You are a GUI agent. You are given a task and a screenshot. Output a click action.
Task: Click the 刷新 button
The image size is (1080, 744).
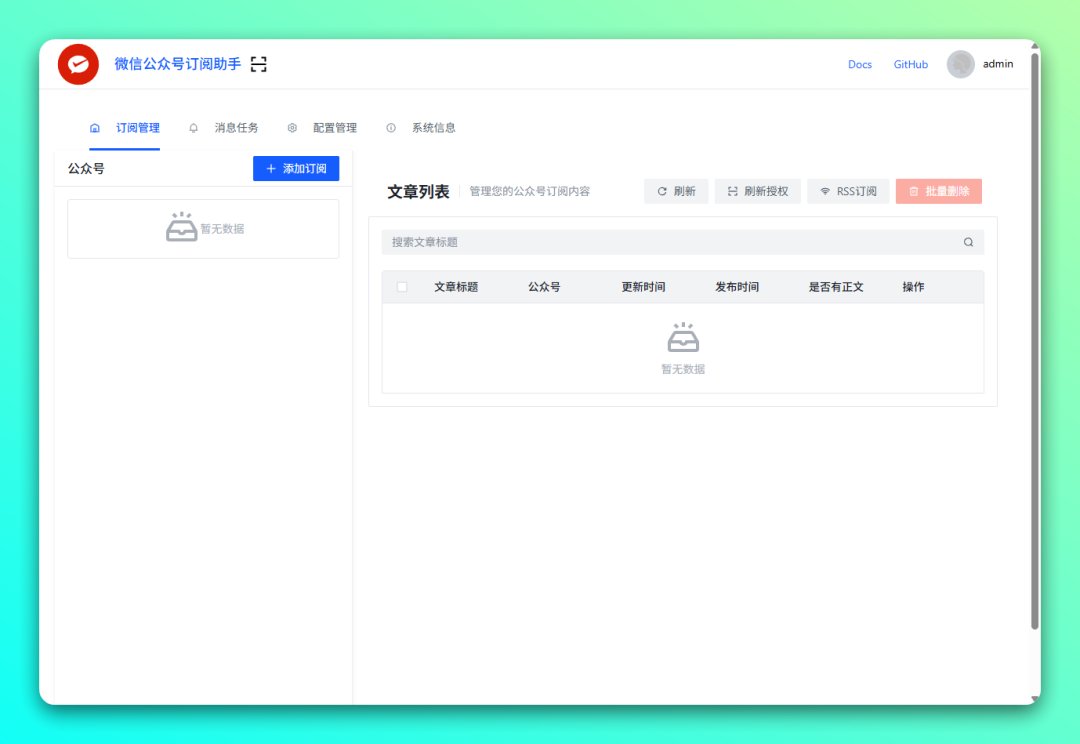click(x=676, y=192)
